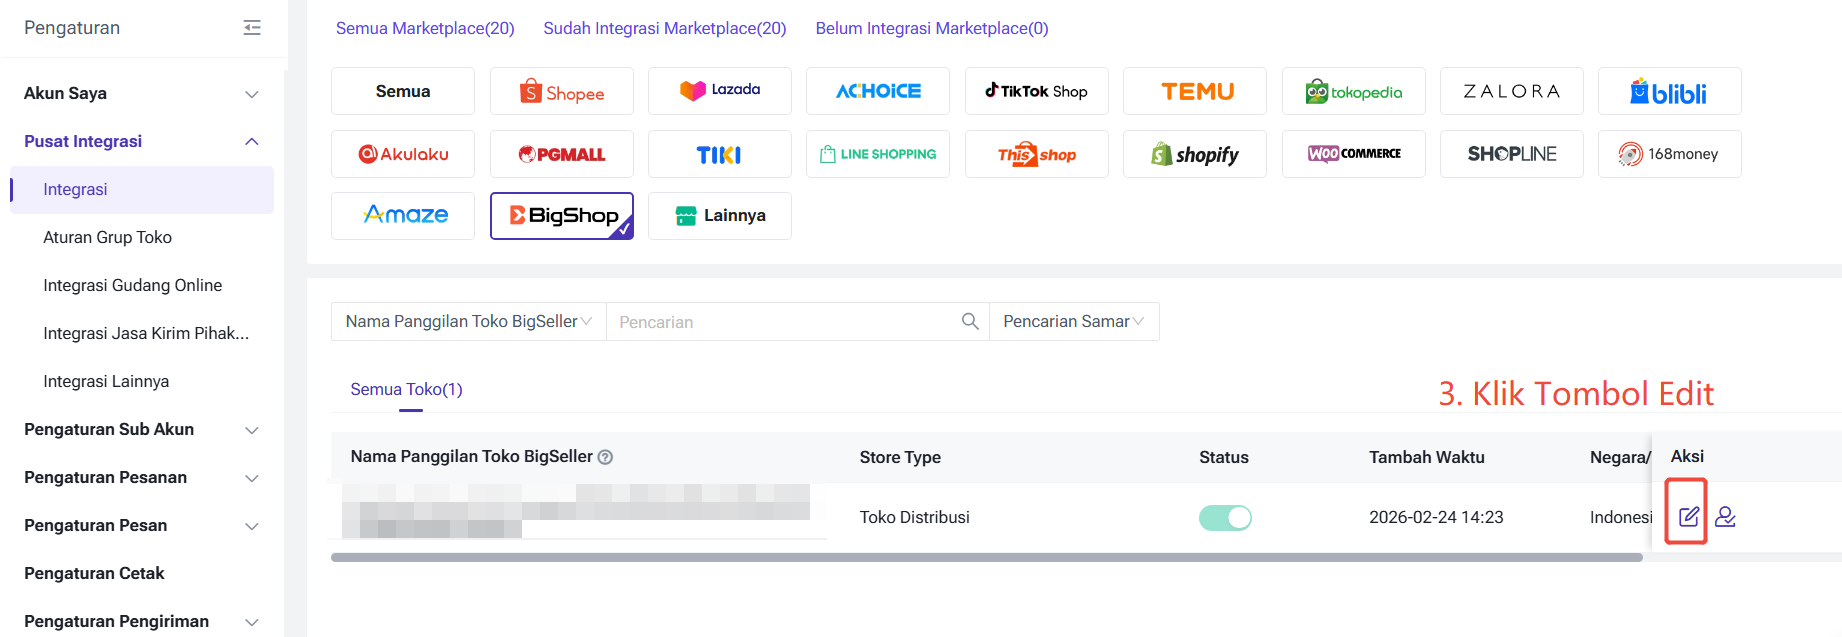The image size is (1842, 637).
Task: Toggle the store Status switch off
Action: click(x=1225, y=517)
